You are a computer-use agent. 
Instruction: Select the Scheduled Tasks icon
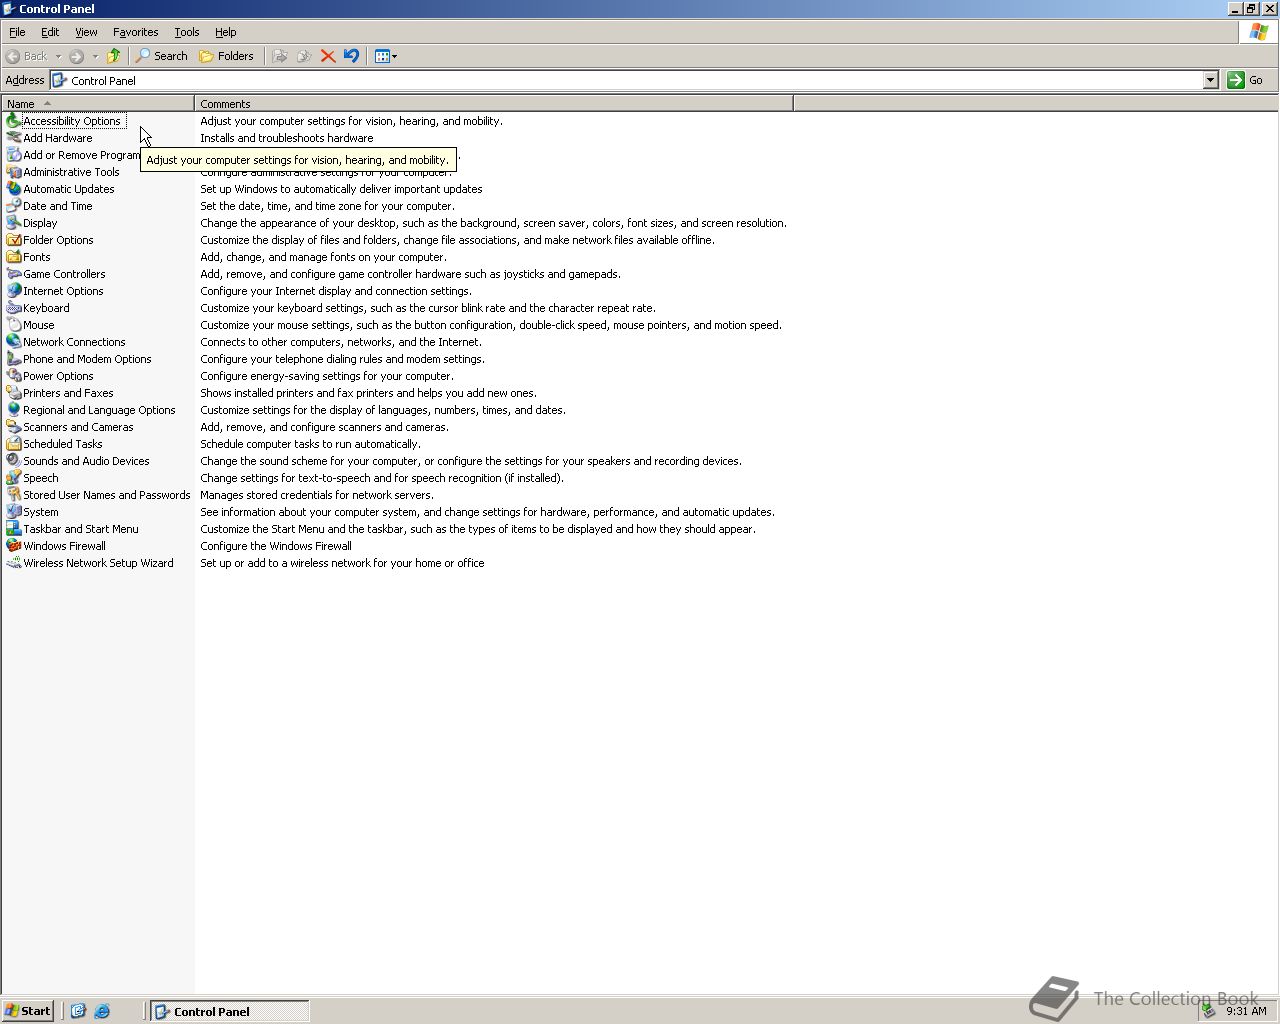pyautogui.click(x=14, y=444)
